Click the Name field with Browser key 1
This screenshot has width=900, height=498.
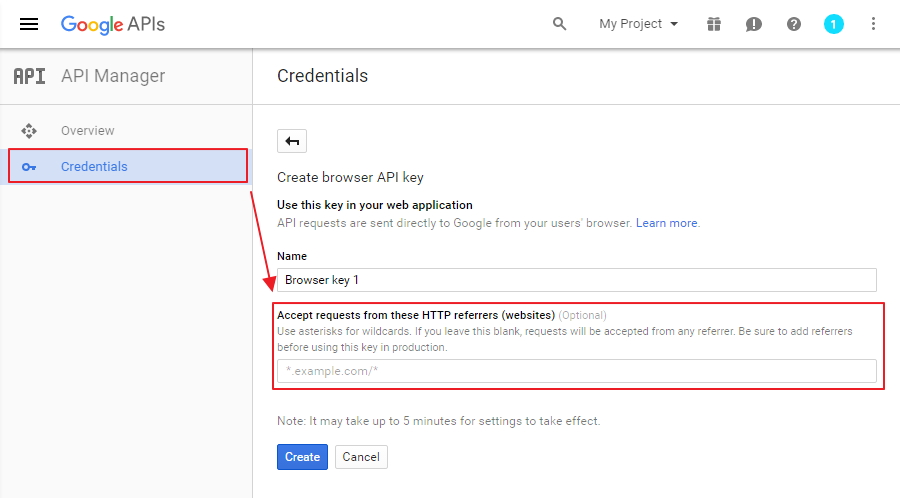[x=577, y=280]
